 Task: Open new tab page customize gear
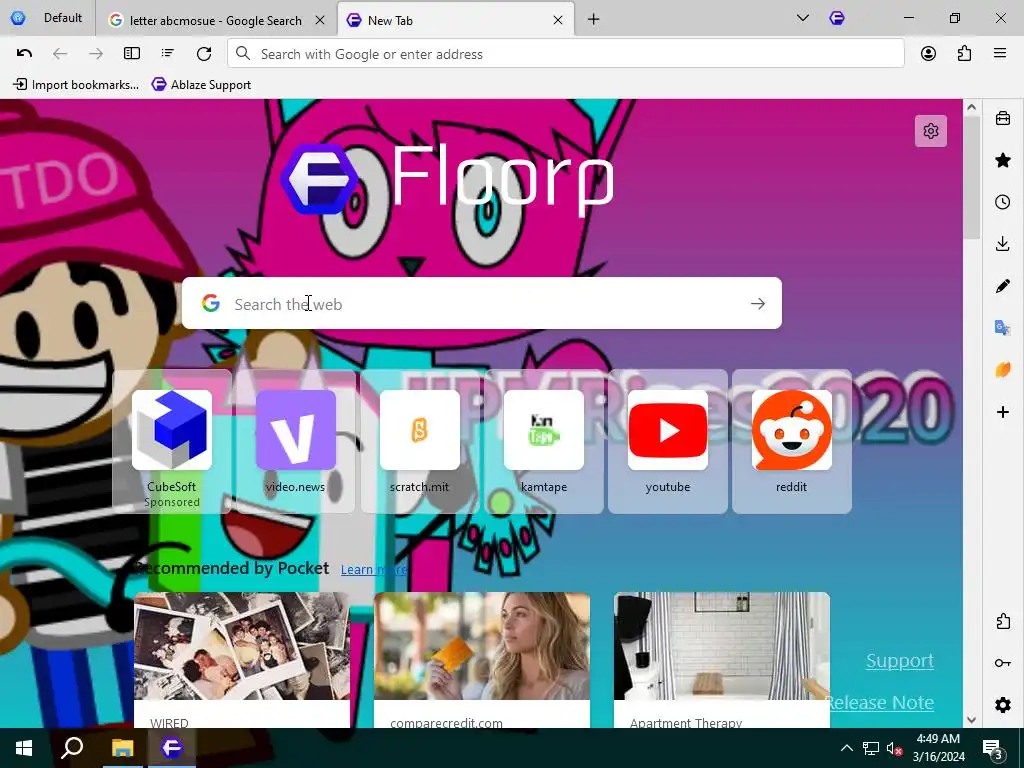931,131
